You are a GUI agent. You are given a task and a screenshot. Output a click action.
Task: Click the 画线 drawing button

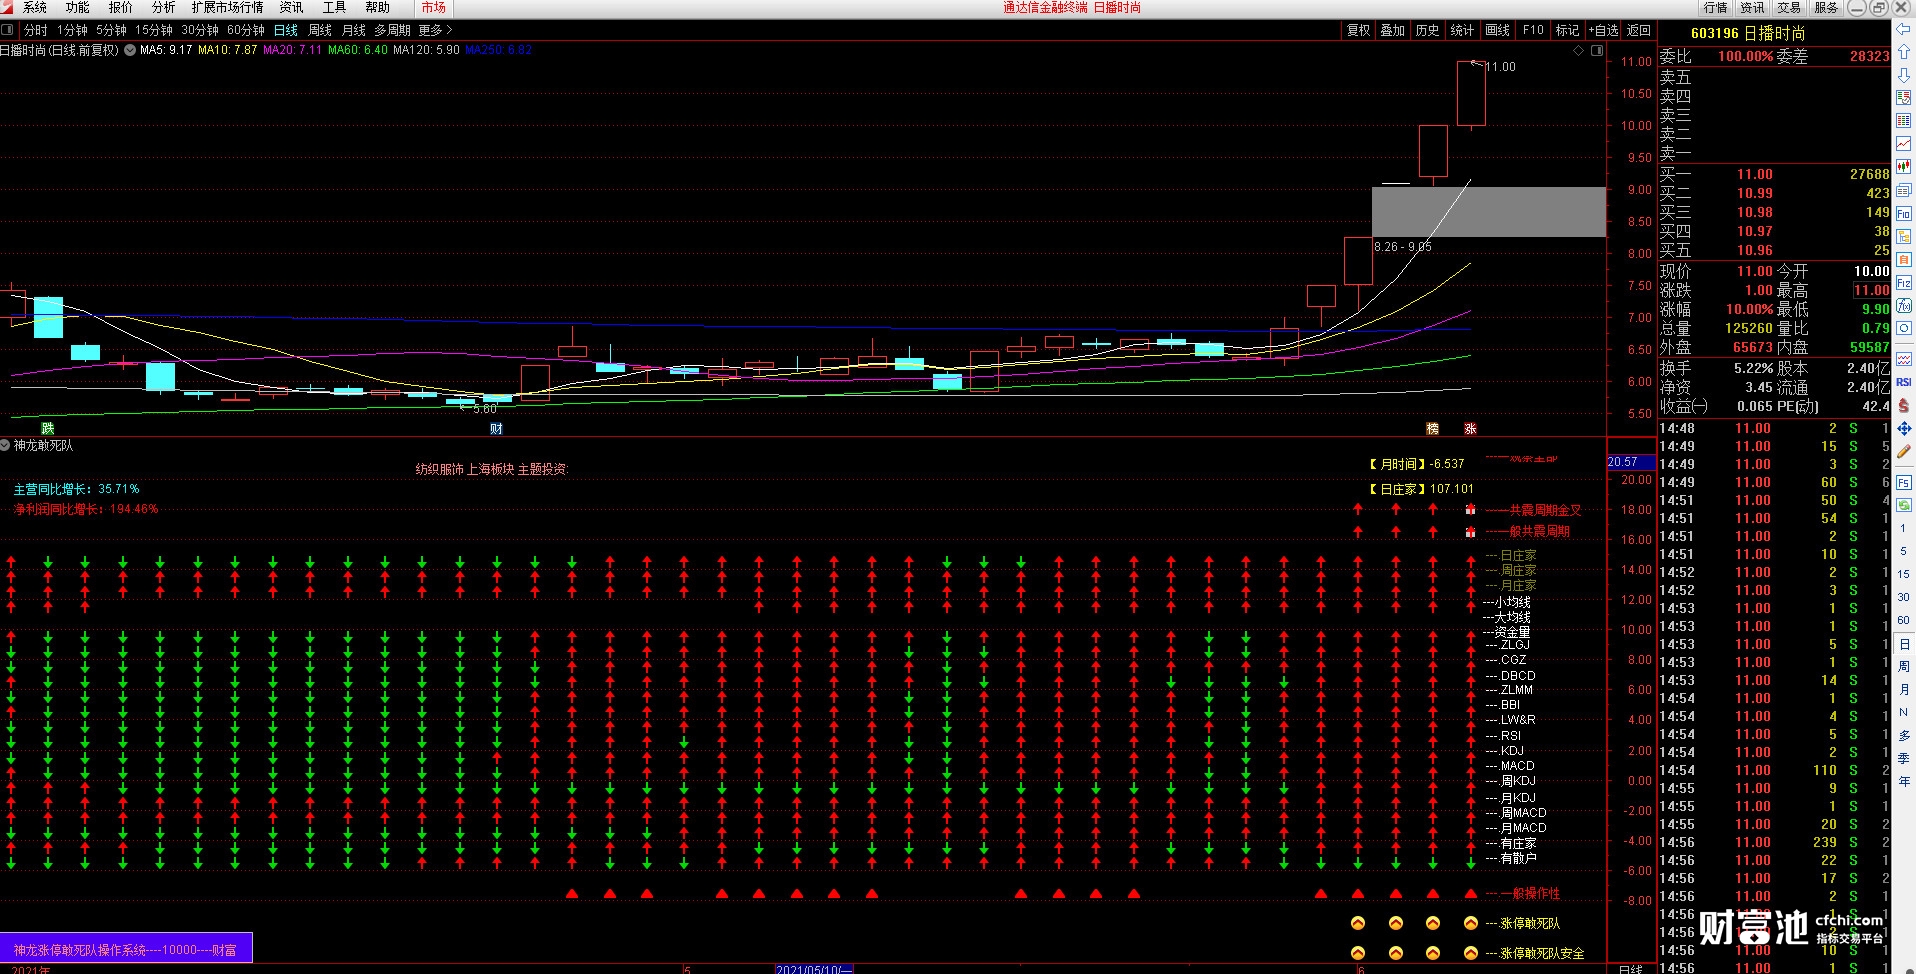[x=1498, y=30]
